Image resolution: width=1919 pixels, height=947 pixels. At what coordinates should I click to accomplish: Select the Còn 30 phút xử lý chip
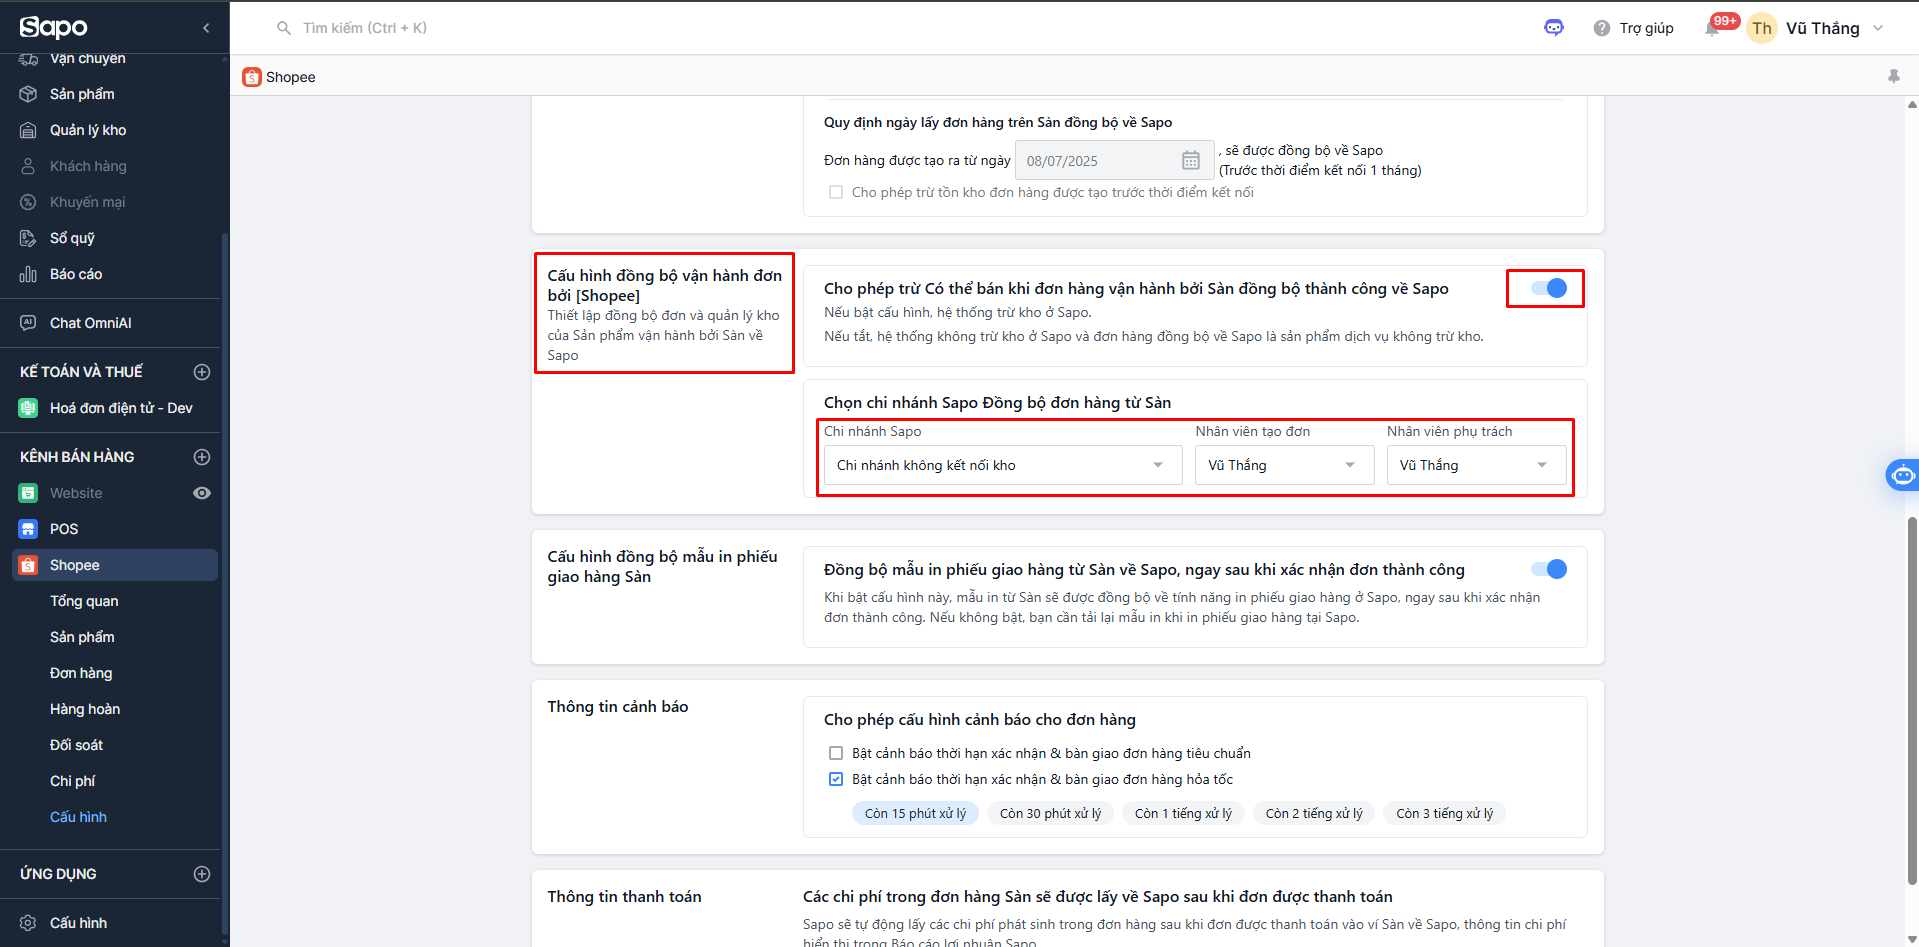click(x=1050, y=813)
